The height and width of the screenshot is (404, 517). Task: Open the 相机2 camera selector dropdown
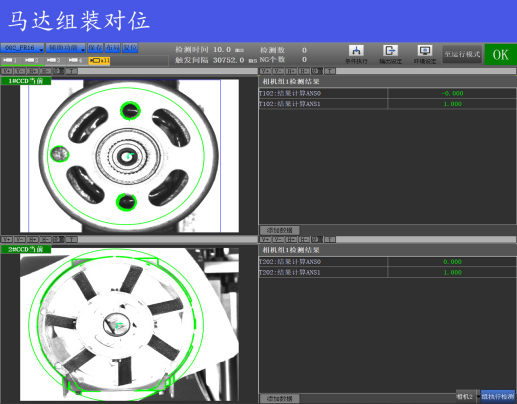(x=468, y=396)
